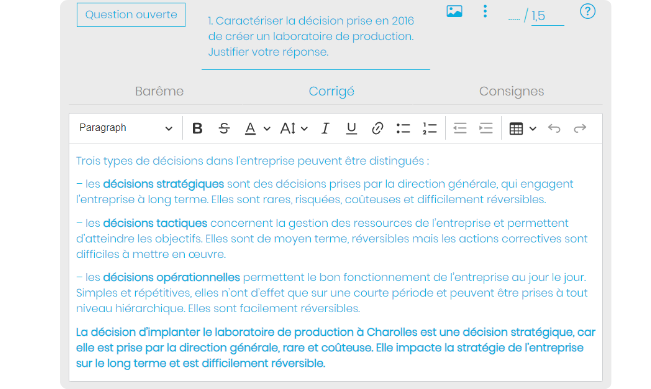Click the line 'difficiles à mettre en œuvre.'
Viewport: 651px width, 389px height.
tap(151, 254)
